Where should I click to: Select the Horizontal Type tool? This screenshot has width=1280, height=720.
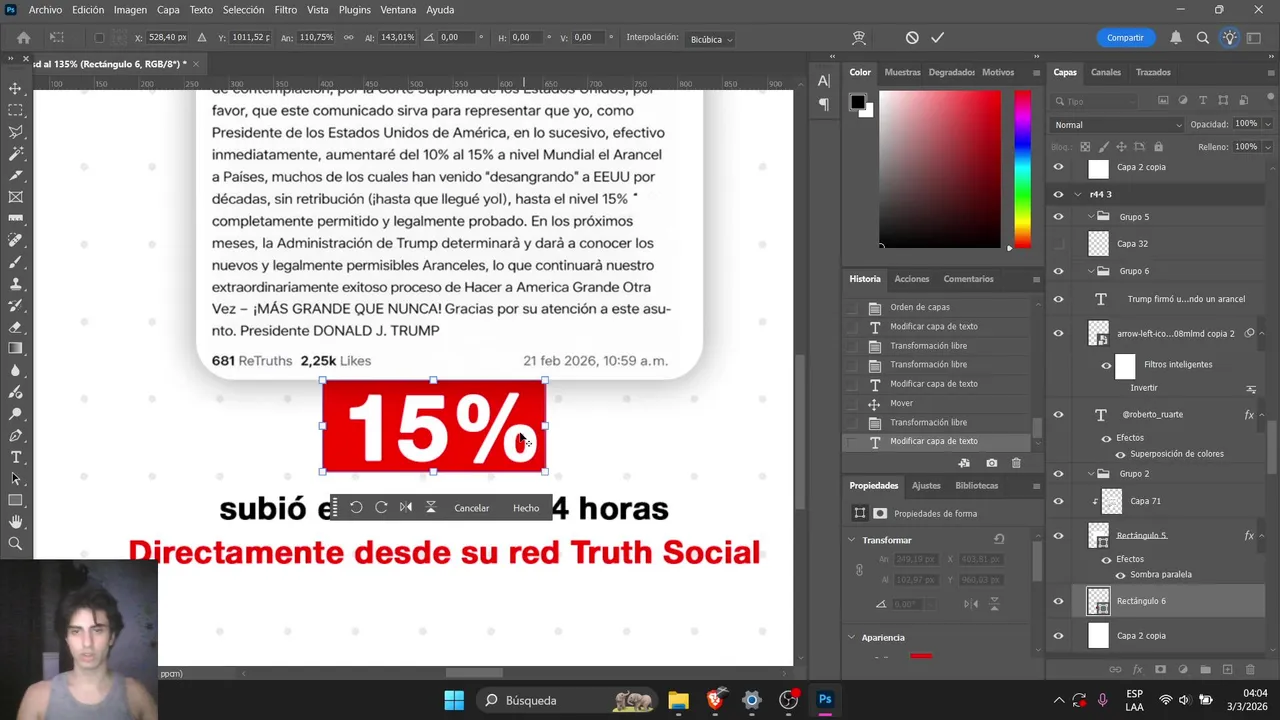15,457
